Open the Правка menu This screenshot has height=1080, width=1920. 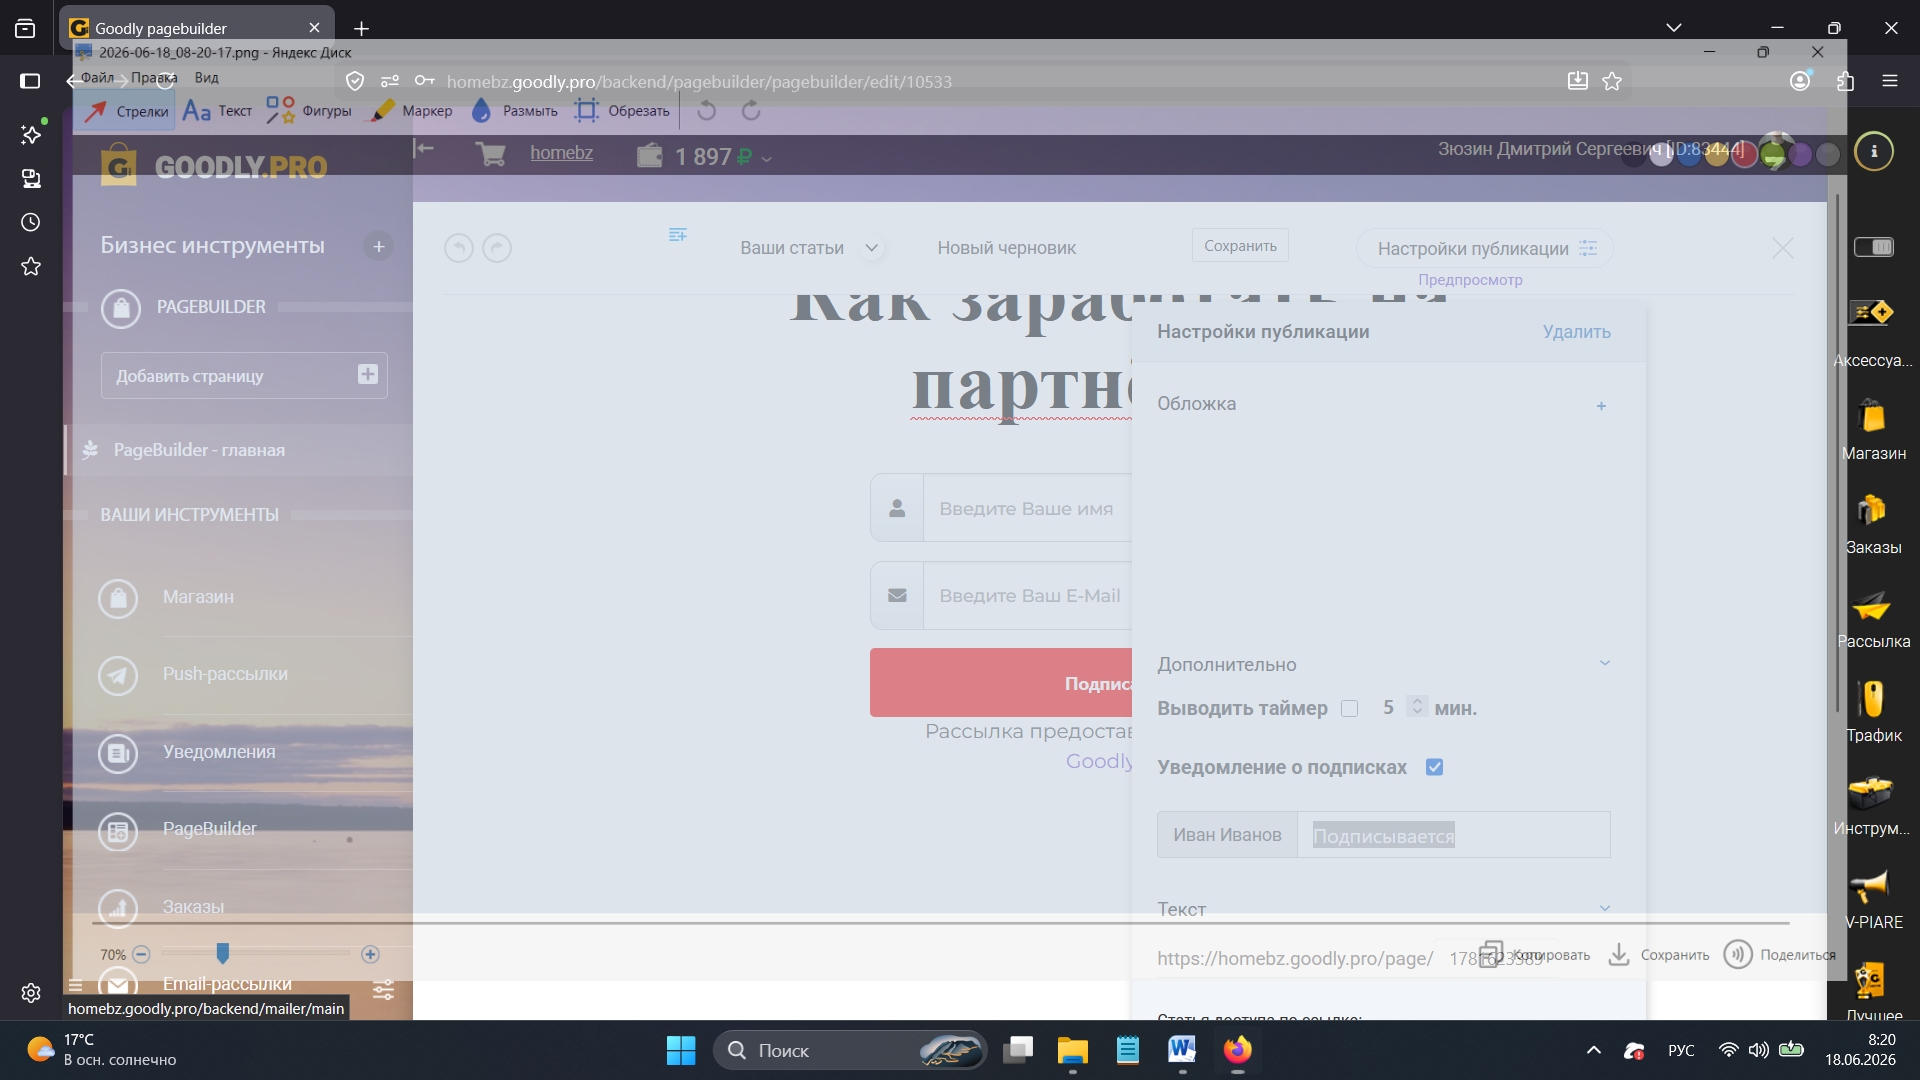154,77
